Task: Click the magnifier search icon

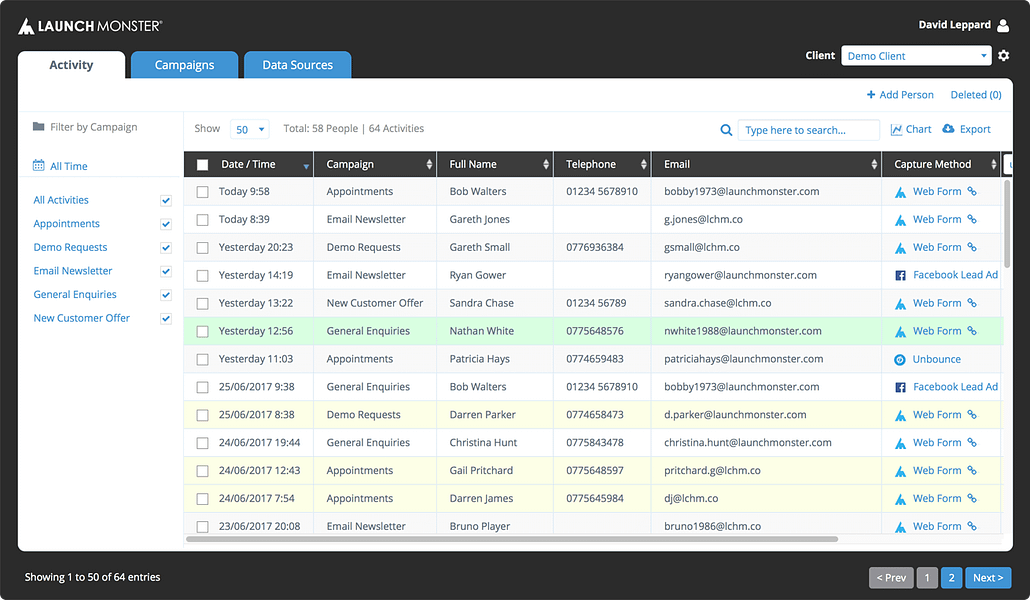Action: coord(726,130)
